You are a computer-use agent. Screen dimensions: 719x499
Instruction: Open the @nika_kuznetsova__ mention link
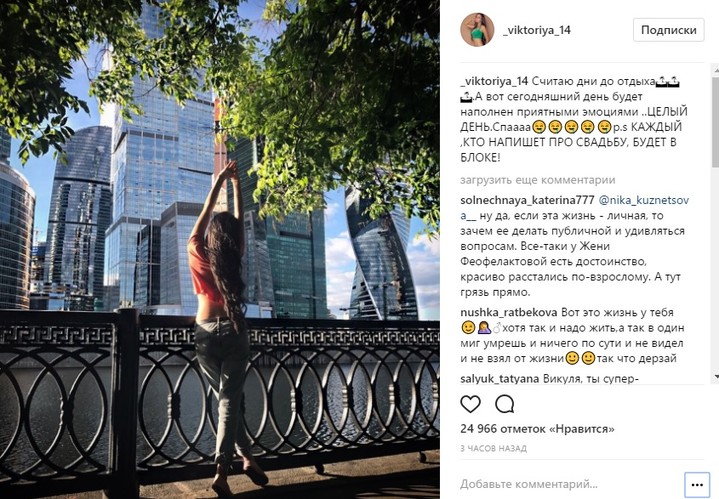pos(575,208)
